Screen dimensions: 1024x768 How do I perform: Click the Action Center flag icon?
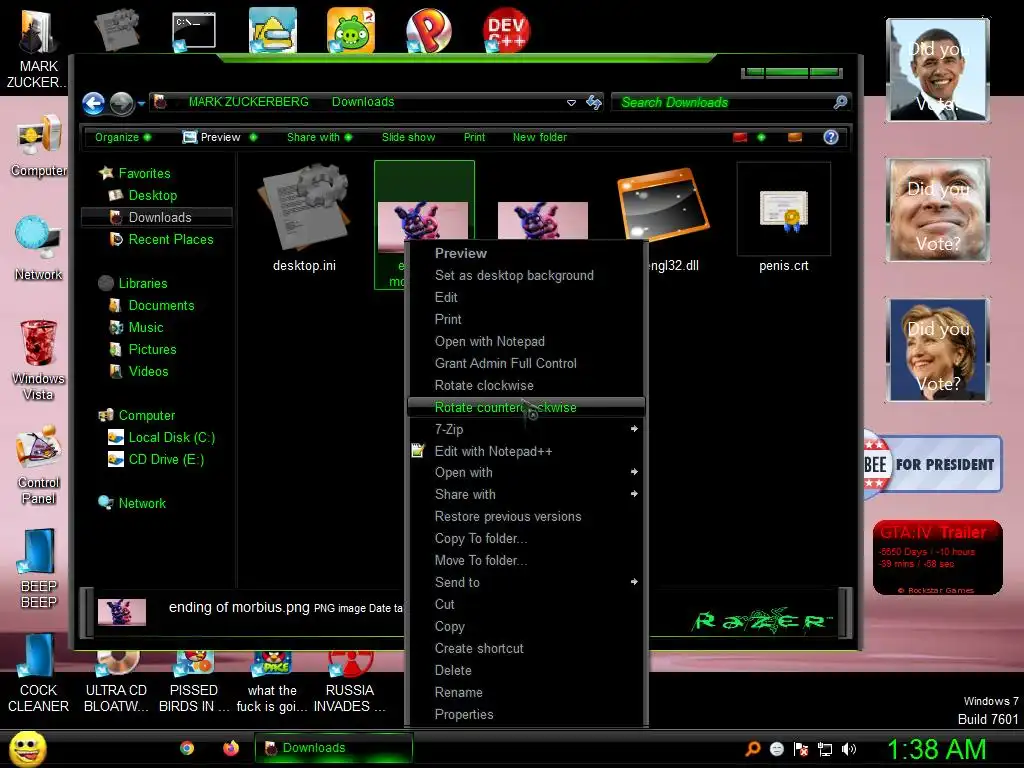coord(801,749)
